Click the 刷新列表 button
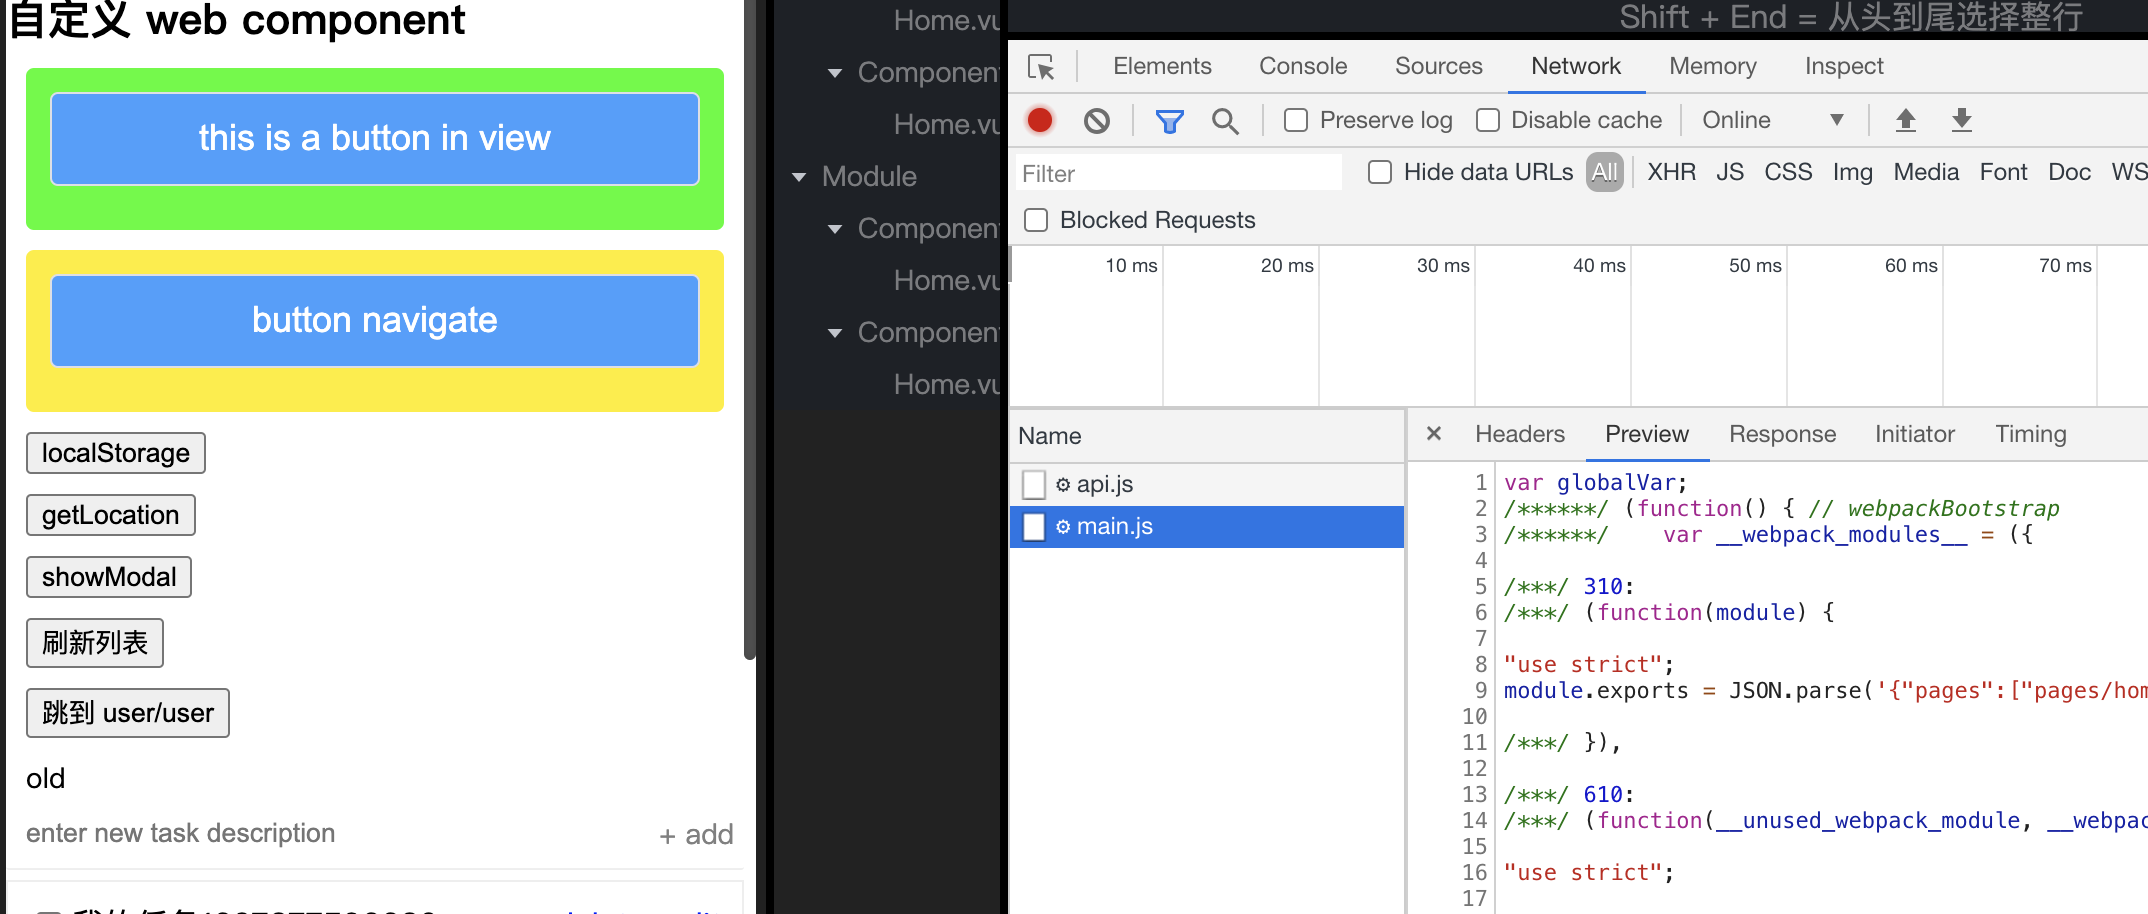The height and width of the screenshot is (914, 2148). pyautogui.click(x=95, y=642)
